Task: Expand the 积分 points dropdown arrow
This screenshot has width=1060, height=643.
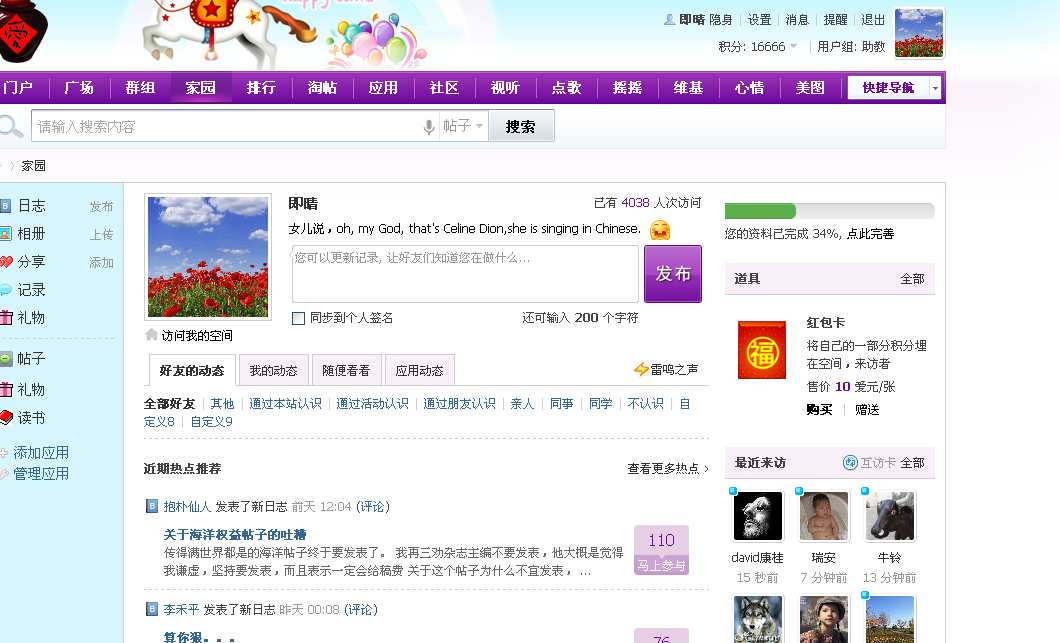Action: point(794,47)
